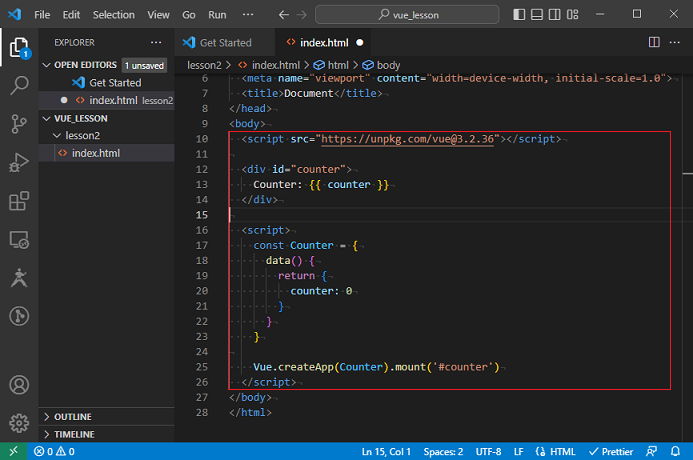Open the Search view

19,85
